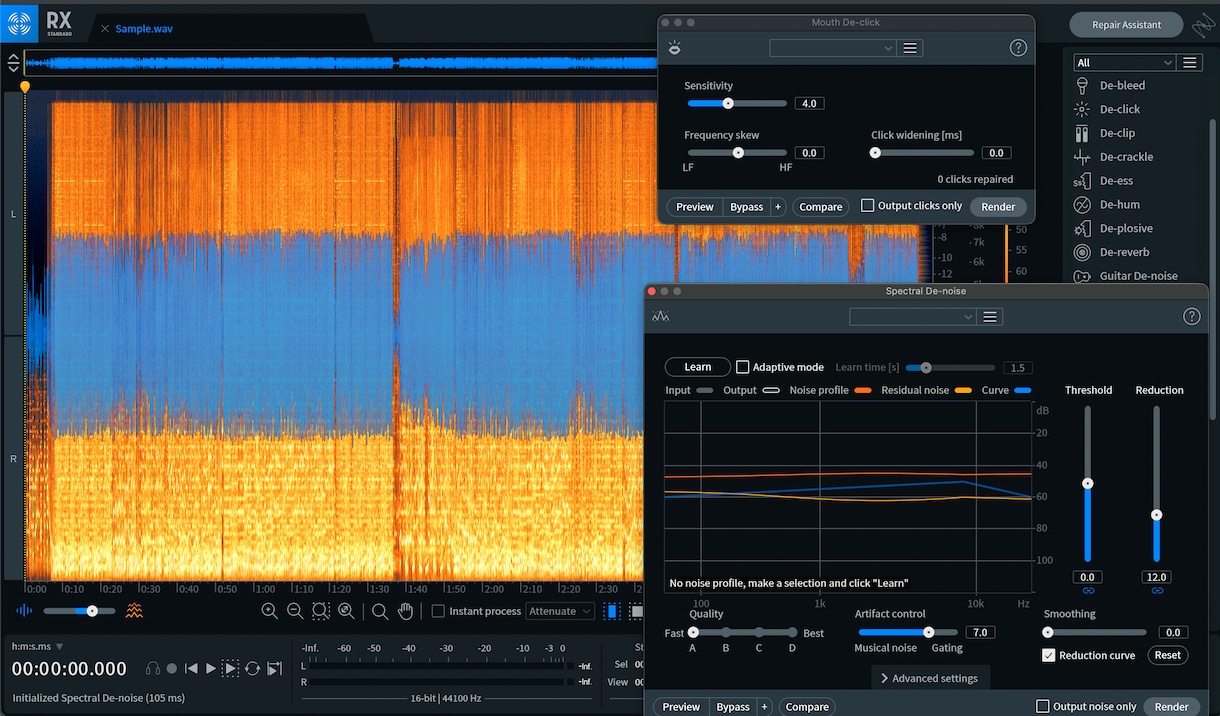Click the Mouth De-click lips icon

coord(675,48)
